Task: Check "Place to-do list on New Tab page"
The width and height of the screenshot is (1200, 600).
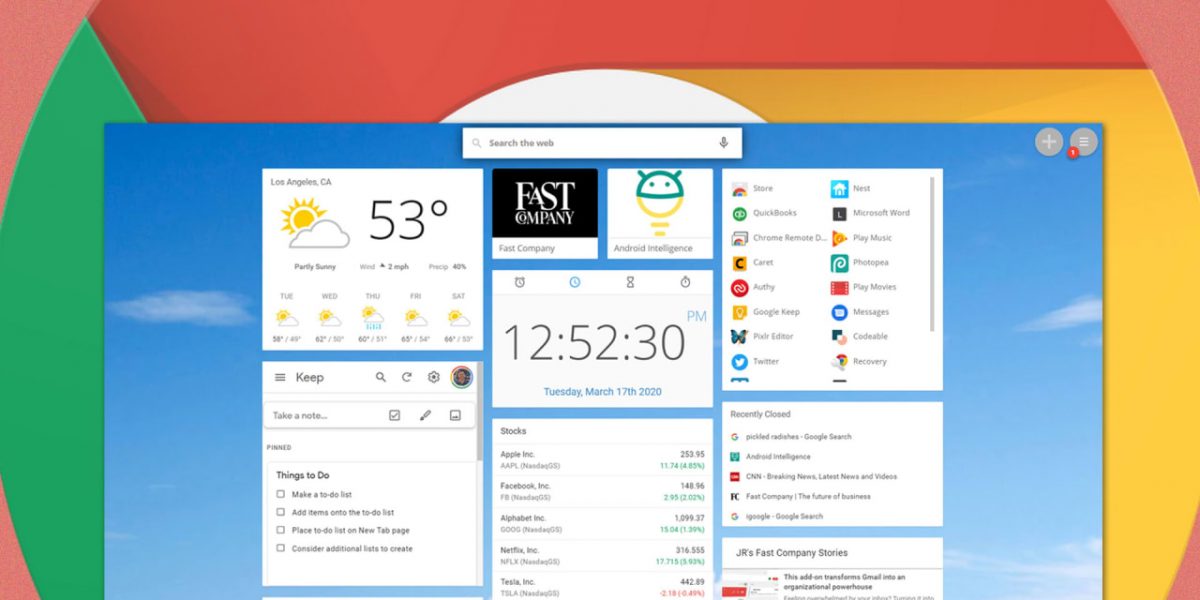Action: click(279, 530)
